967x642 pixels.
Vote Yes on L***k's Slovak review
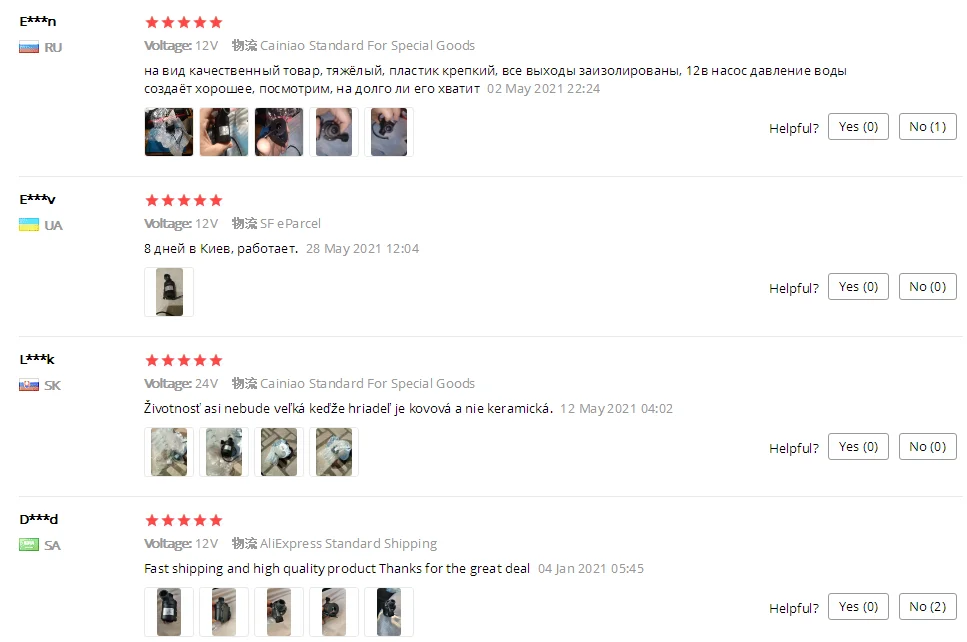(858, 447)
